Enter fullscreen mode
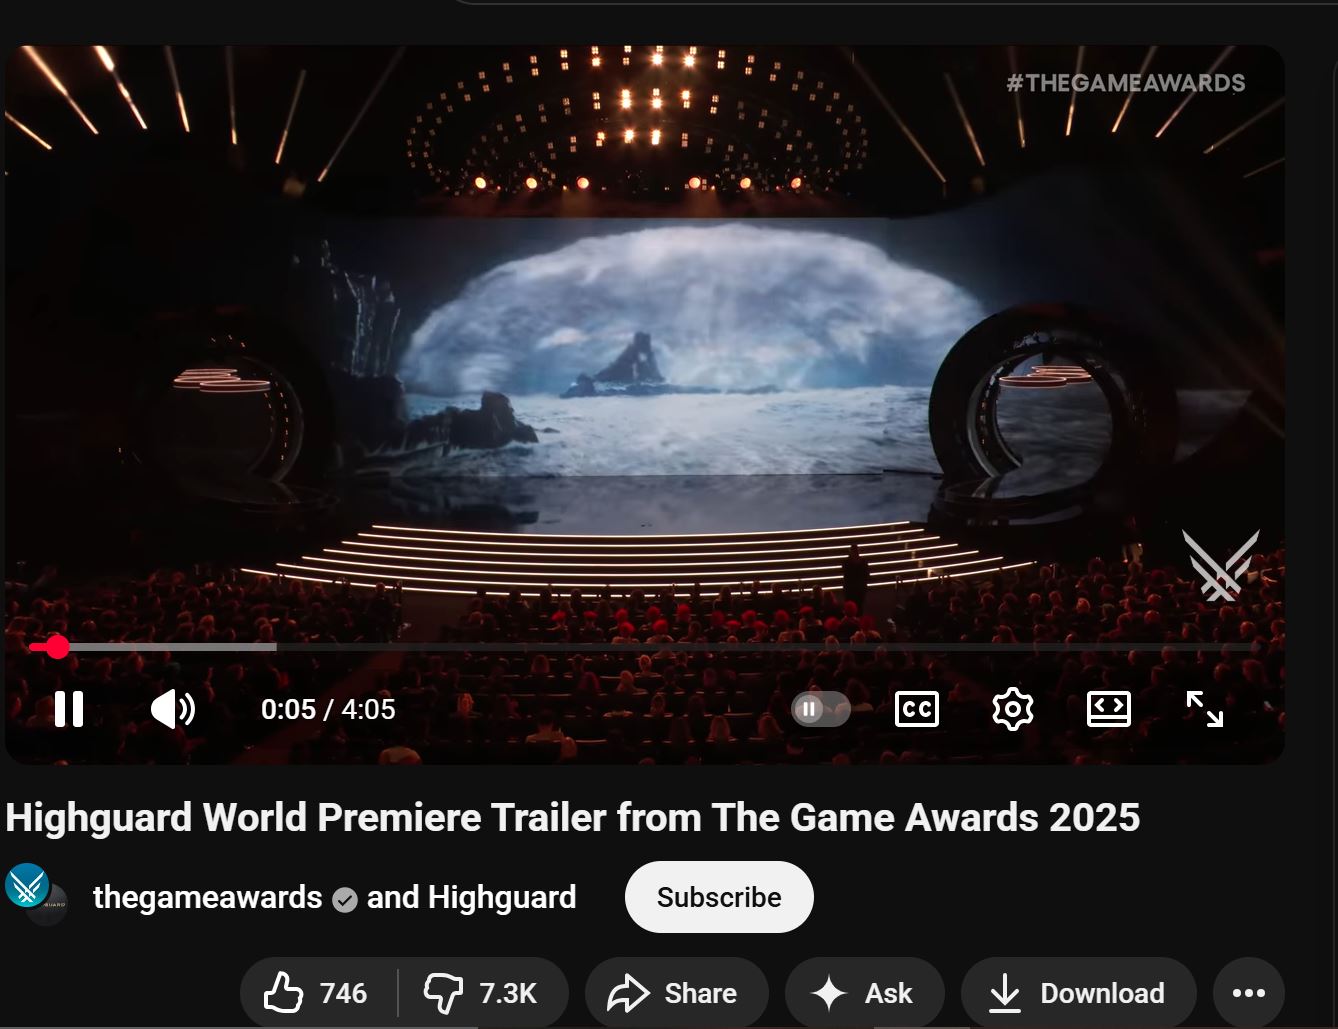Screen dimensions: 1338x1029 coord(1204,709)
